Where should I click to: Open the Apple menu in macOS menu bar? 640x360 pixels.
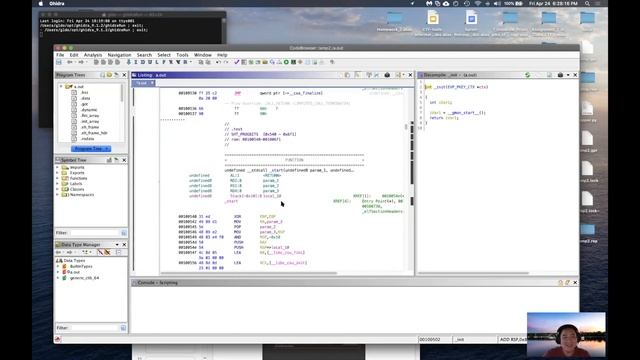(x=40, y=3)
